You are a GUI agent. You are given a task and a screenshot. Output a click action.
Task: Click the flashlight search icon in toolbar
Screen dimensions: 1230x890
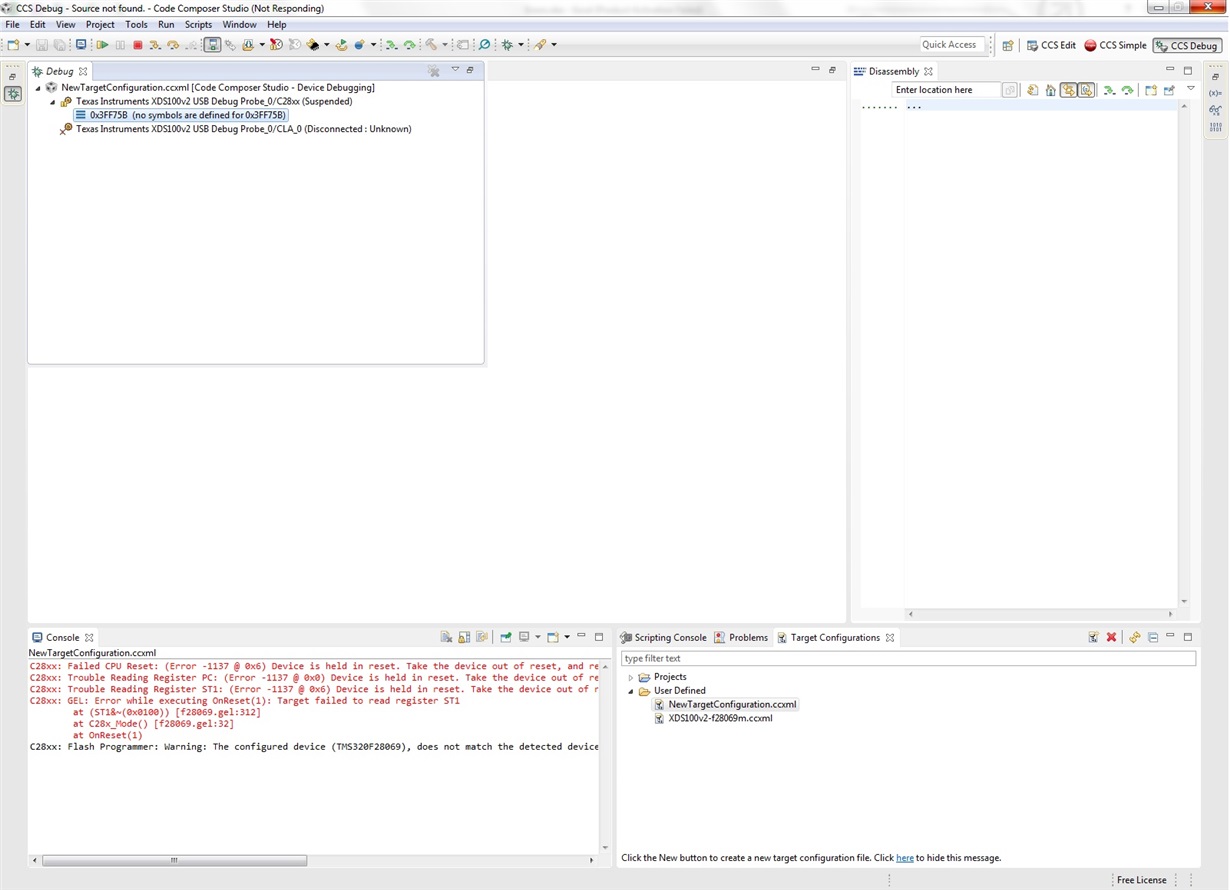(x=539, y=45)
